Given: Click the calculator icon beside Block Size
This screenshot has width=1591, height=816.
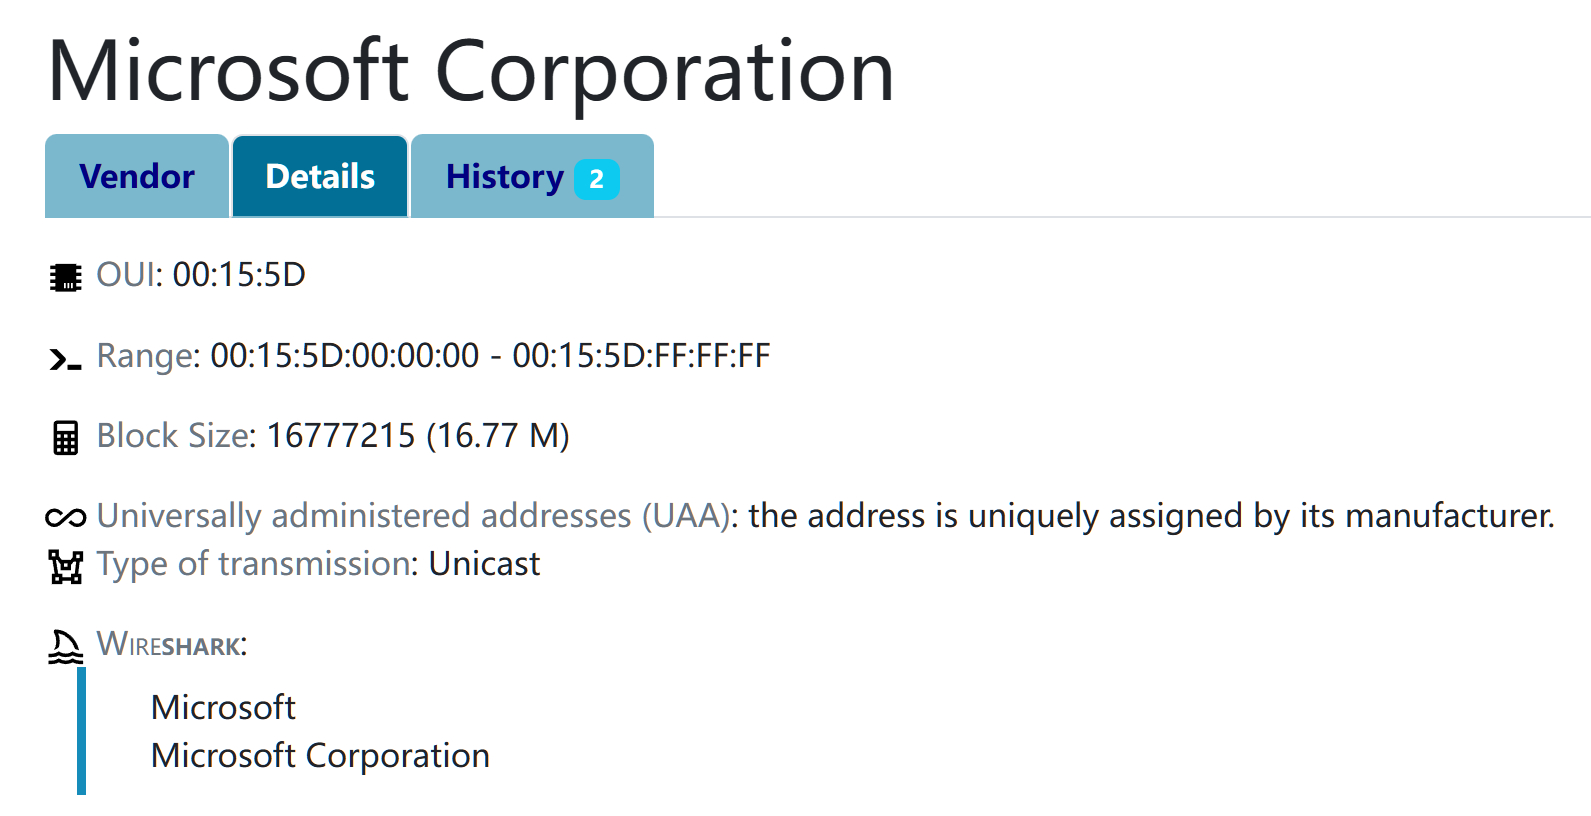Looking at the screenshot, I should point(66,438).
